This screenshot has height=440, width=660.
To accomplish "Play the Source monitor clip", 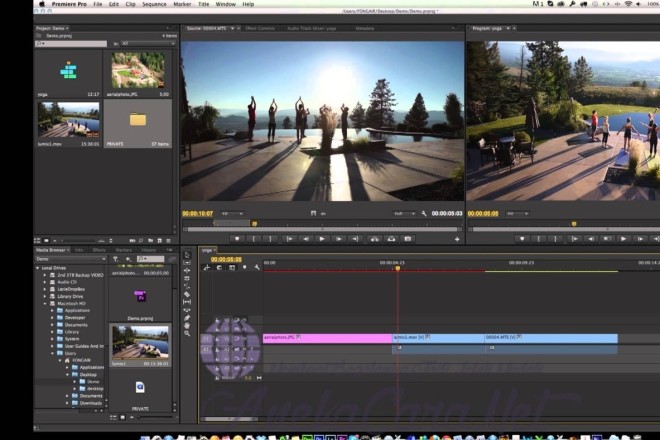I will (x=322, y=239).
